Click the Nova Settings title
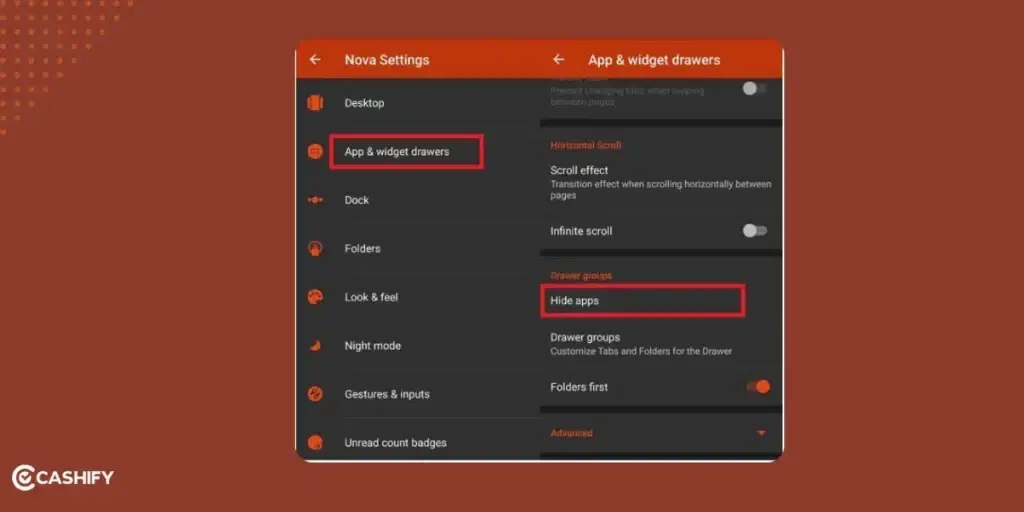The image size is (1024, 512). 387,60
